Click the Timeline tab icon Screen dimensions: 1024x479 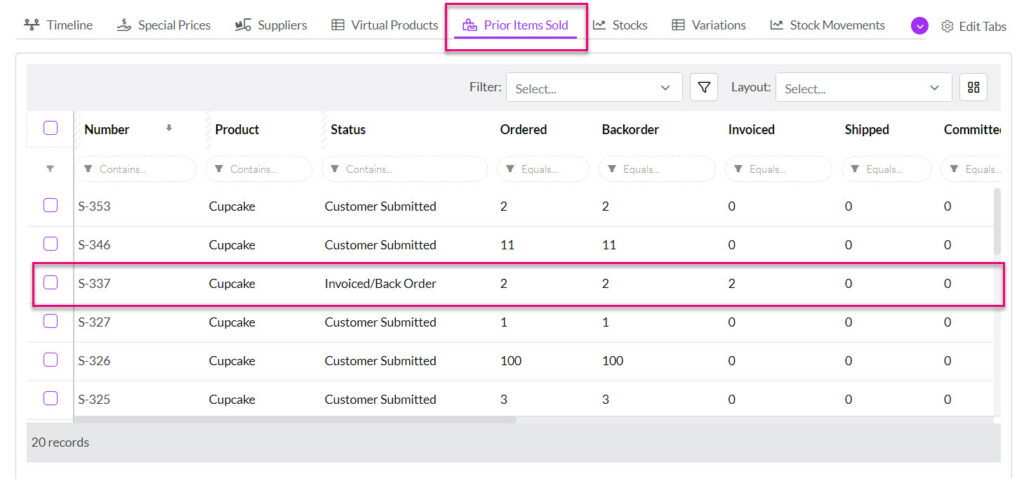point(31,25)
